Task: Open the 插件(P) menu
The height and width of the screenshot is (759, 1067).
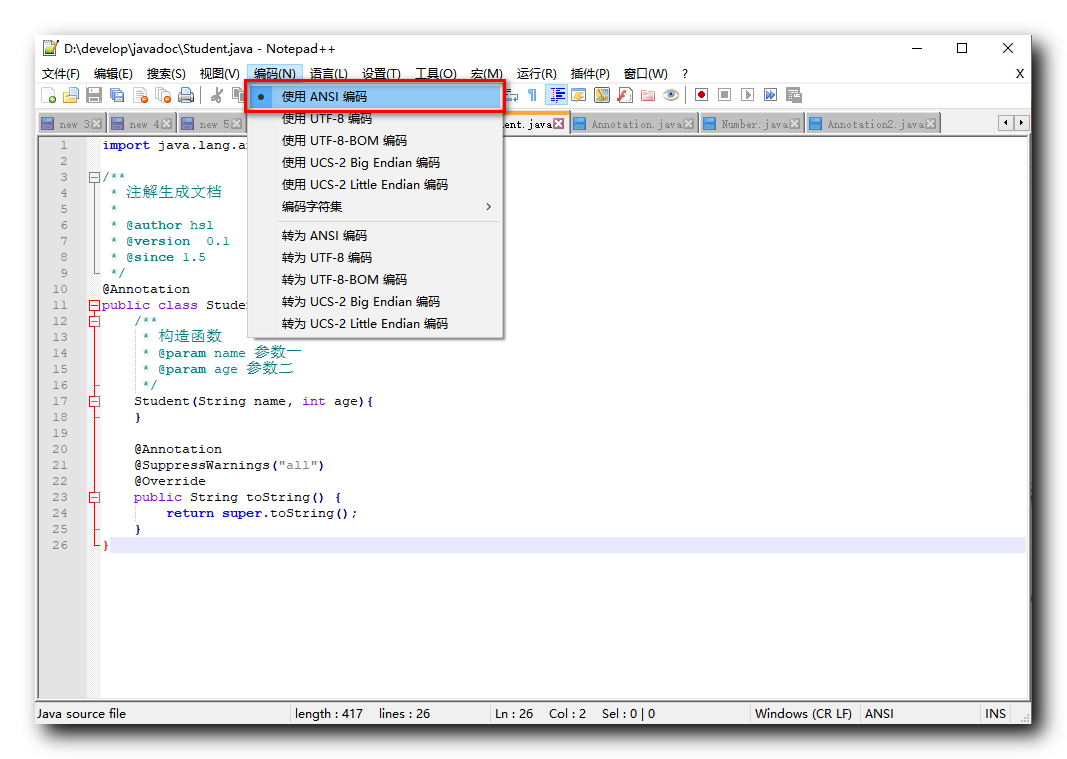Action: (x=590, y=74)
